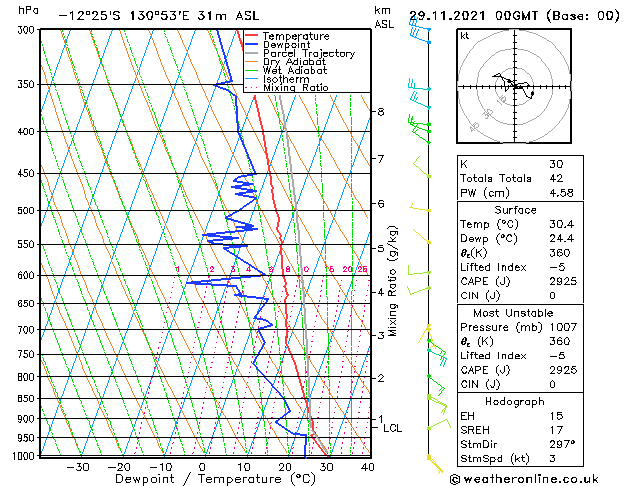
Task: Click the Wet Adiabat legend entry
Action: click(286, 71)
